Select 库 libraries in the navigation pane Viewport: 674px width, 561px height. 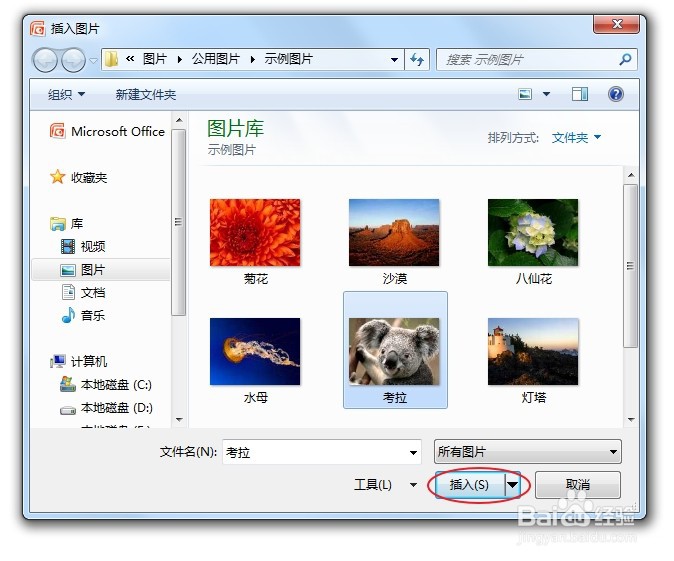tap(67, 223)
